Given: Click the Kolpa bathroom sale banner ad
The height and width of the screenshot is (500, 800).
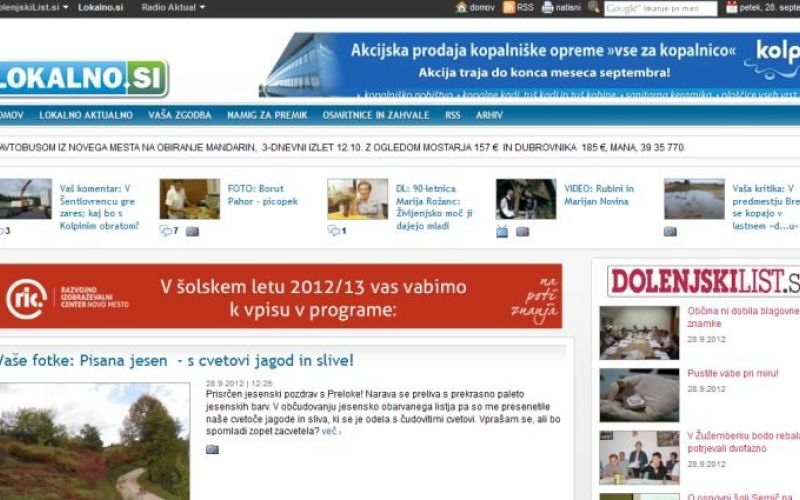Looking at the screenshot, I should (x=529, y=65).
